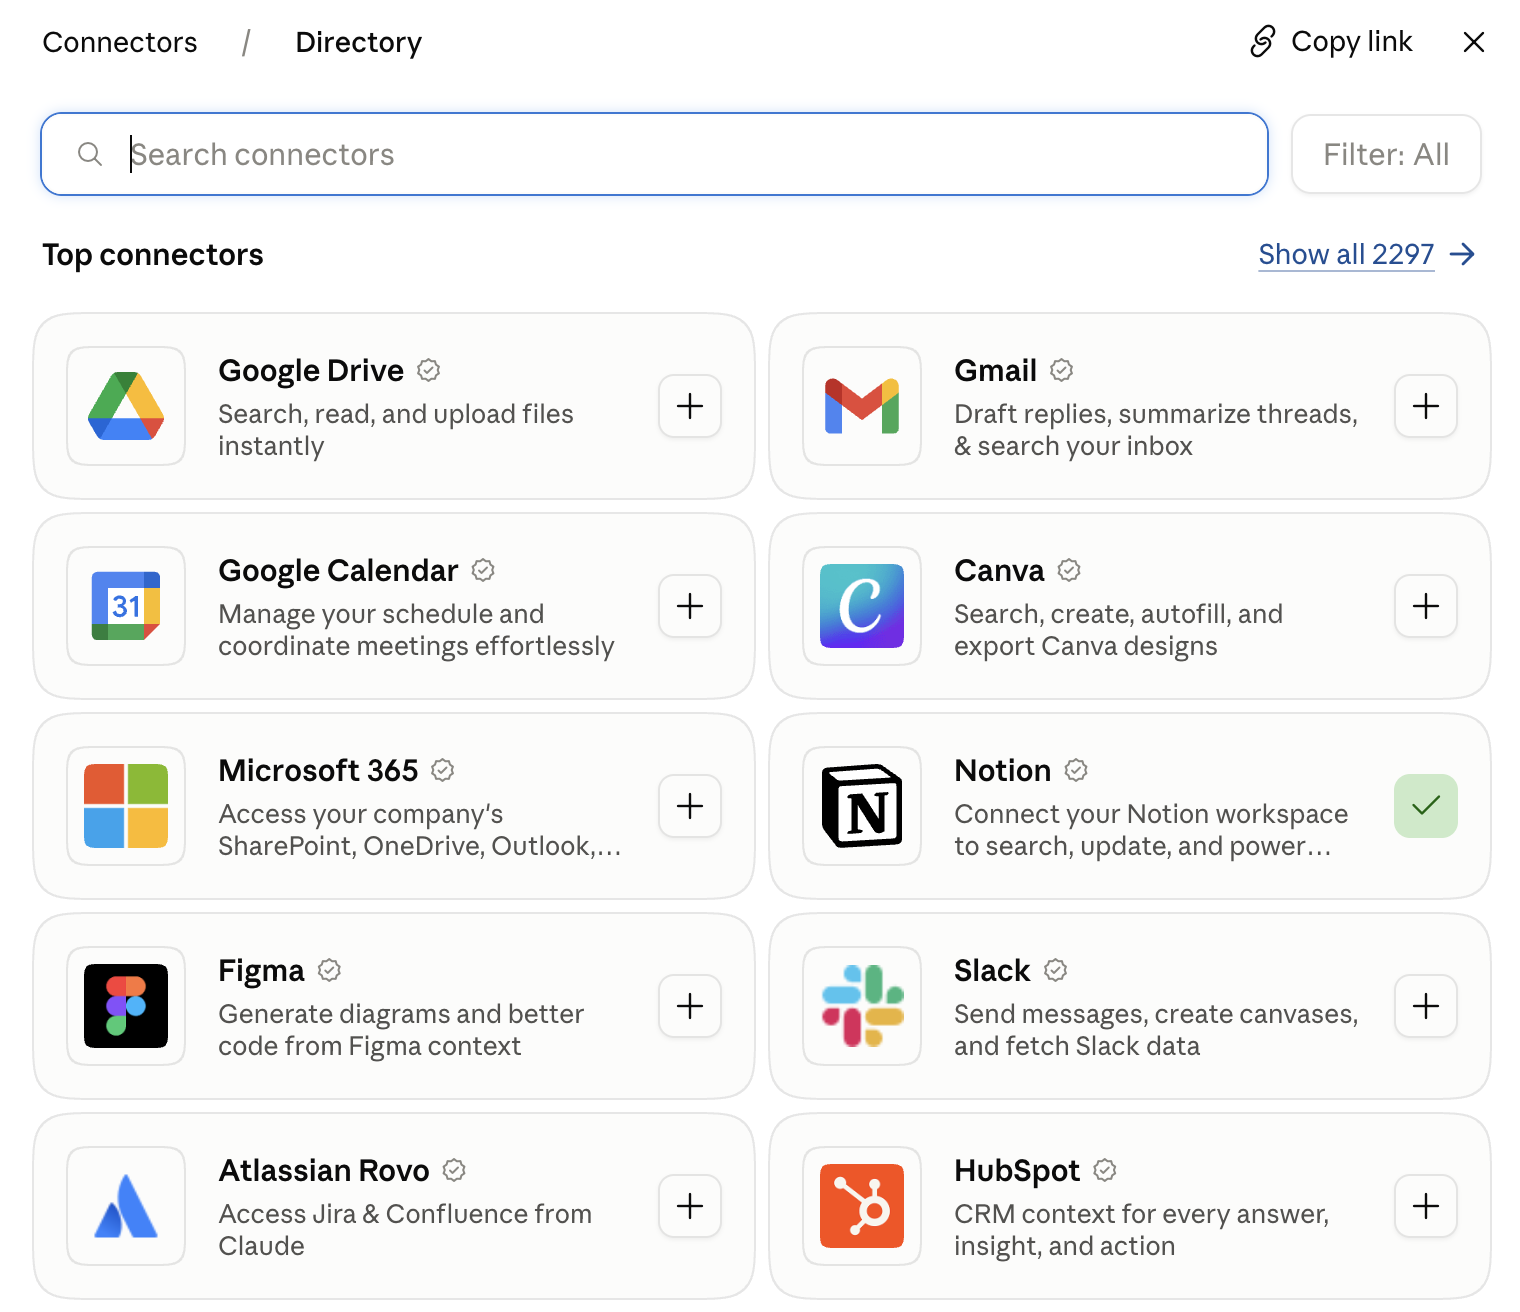Click the verified badge beside HubSpot
Screen dimensions: 1520x1312
coord(1105,1170)
